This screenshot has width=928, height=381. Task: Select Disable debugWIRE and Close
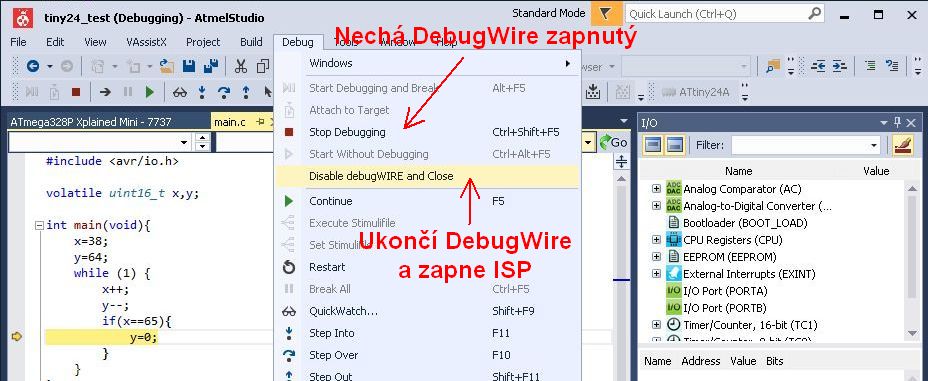coord(426,176)
